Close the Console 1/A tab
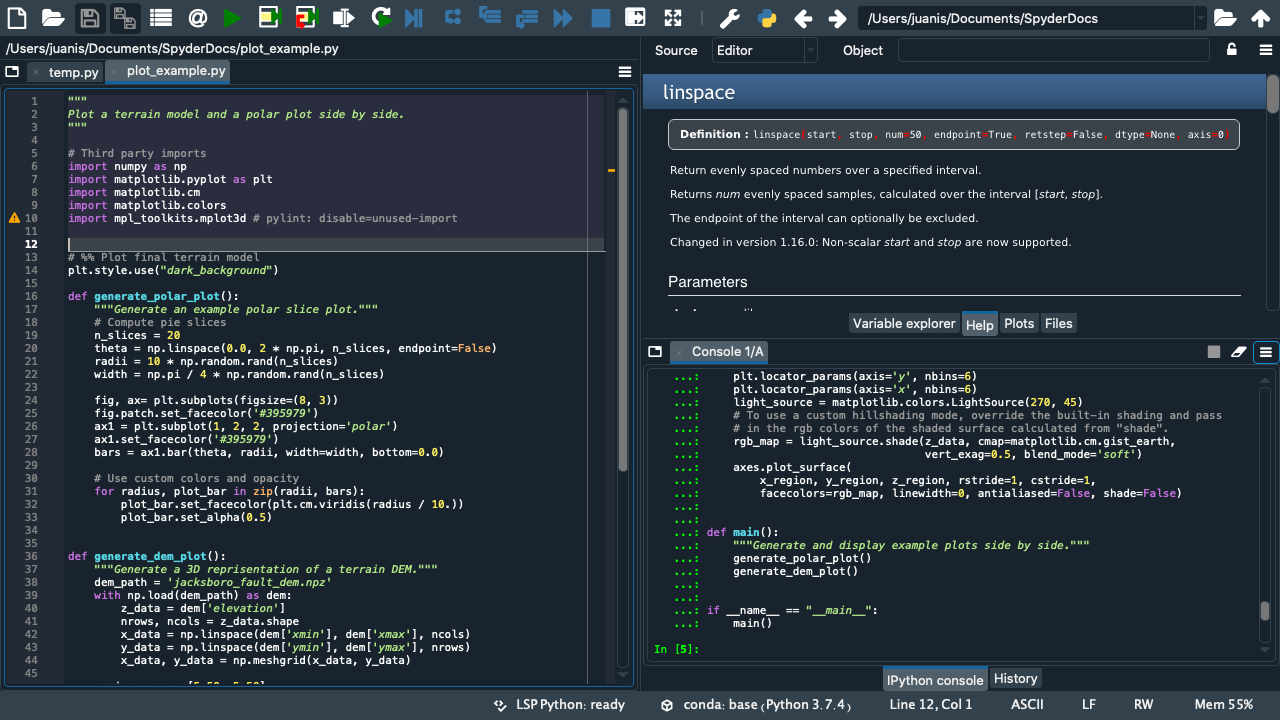 678,352
